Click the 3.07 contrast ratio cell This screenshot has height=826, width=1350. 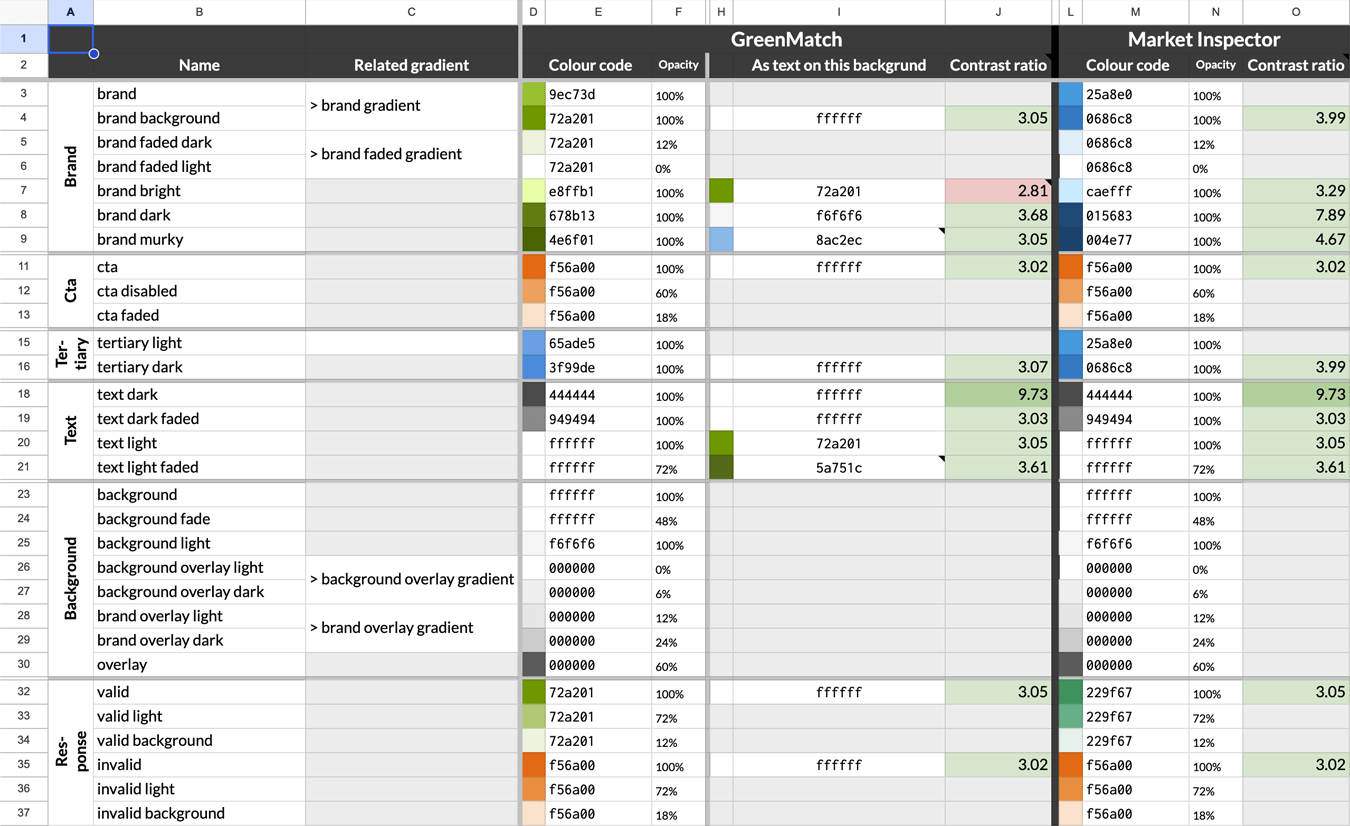(998, 368)
